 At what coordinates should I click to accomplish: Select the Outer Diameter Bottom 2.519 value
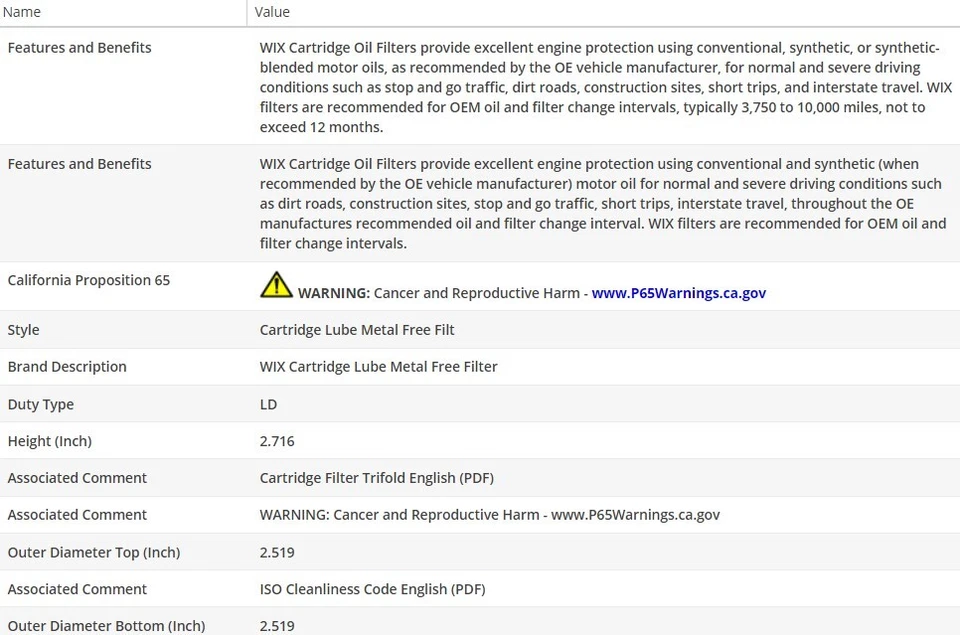(277, 626)
